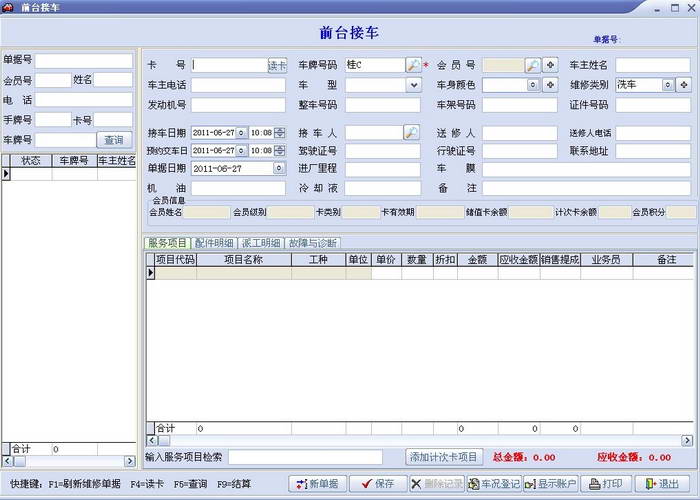Viewport: 700px width, 500px height.
Task: Click add button beside 车身颜色 field
Action: tap(550, 85)
